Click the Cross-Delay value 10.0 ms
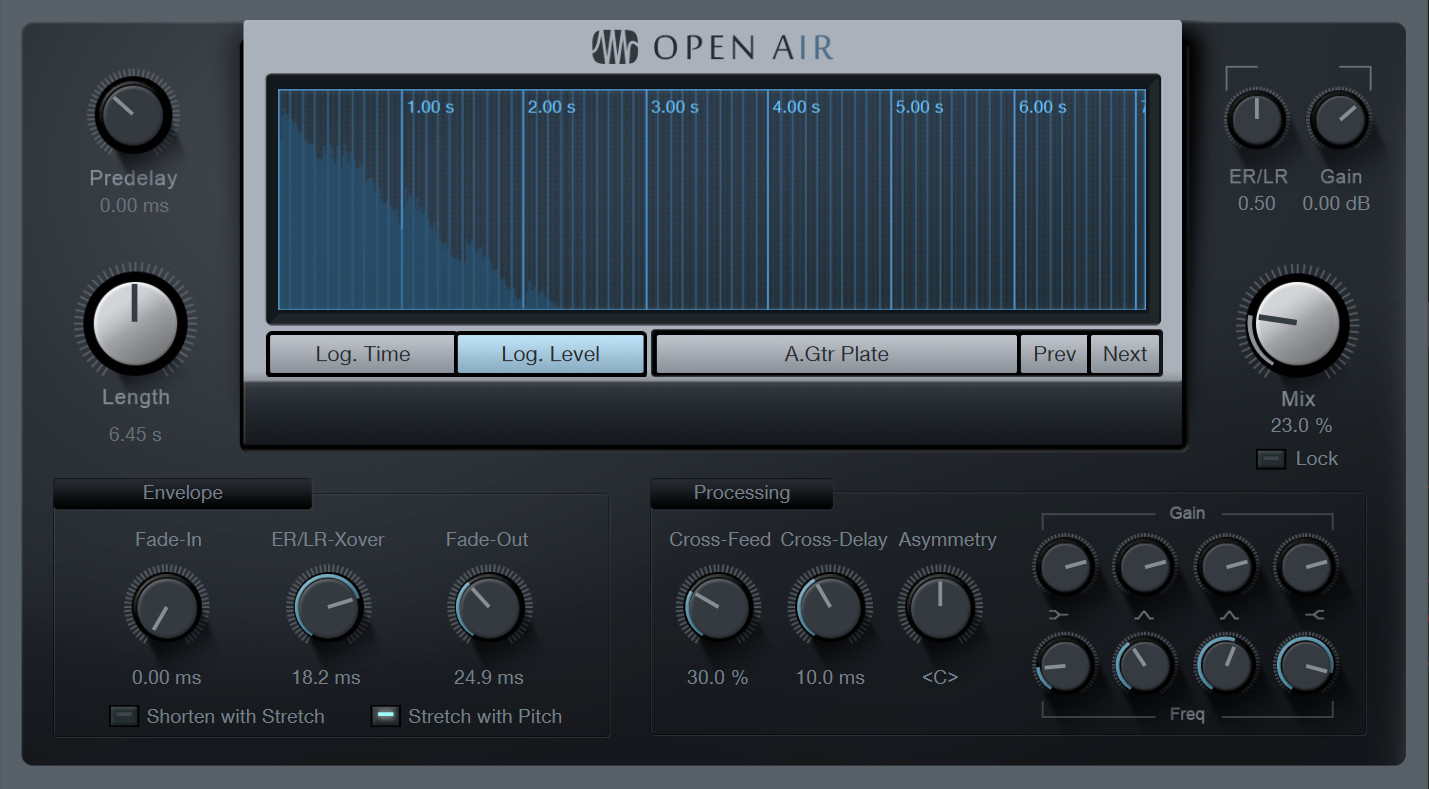 (829, 678)
